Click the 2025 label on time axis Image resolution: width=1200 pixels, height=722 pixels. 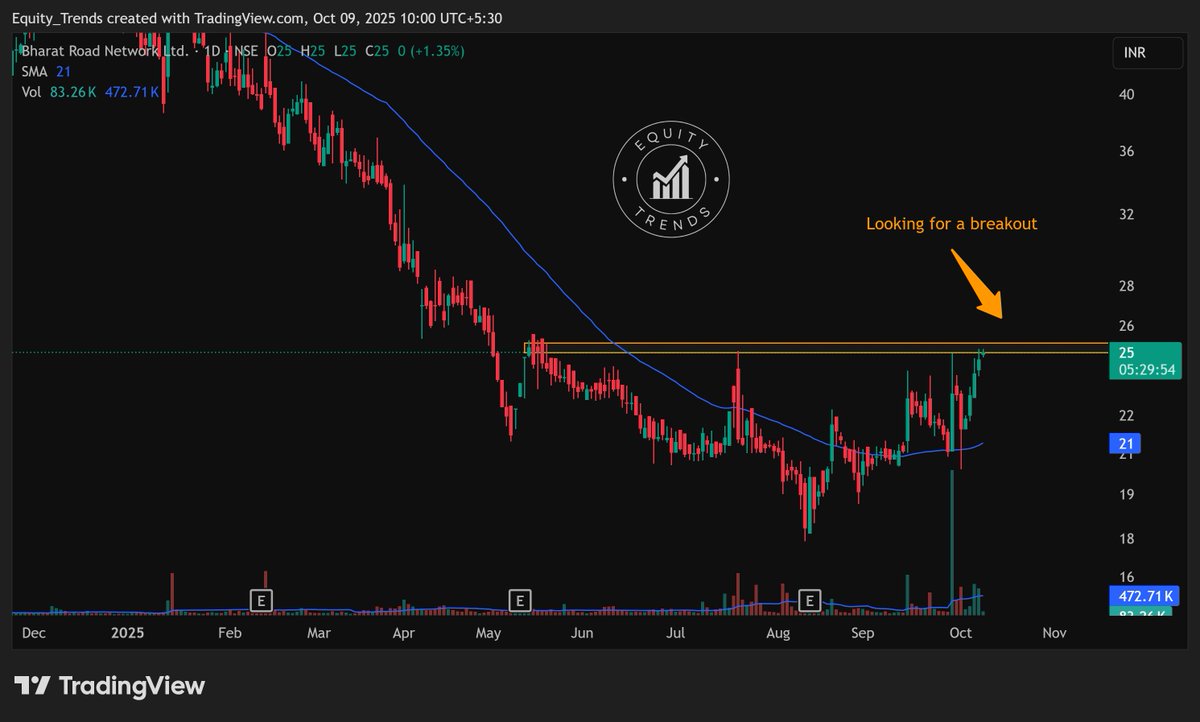point(128,633)
